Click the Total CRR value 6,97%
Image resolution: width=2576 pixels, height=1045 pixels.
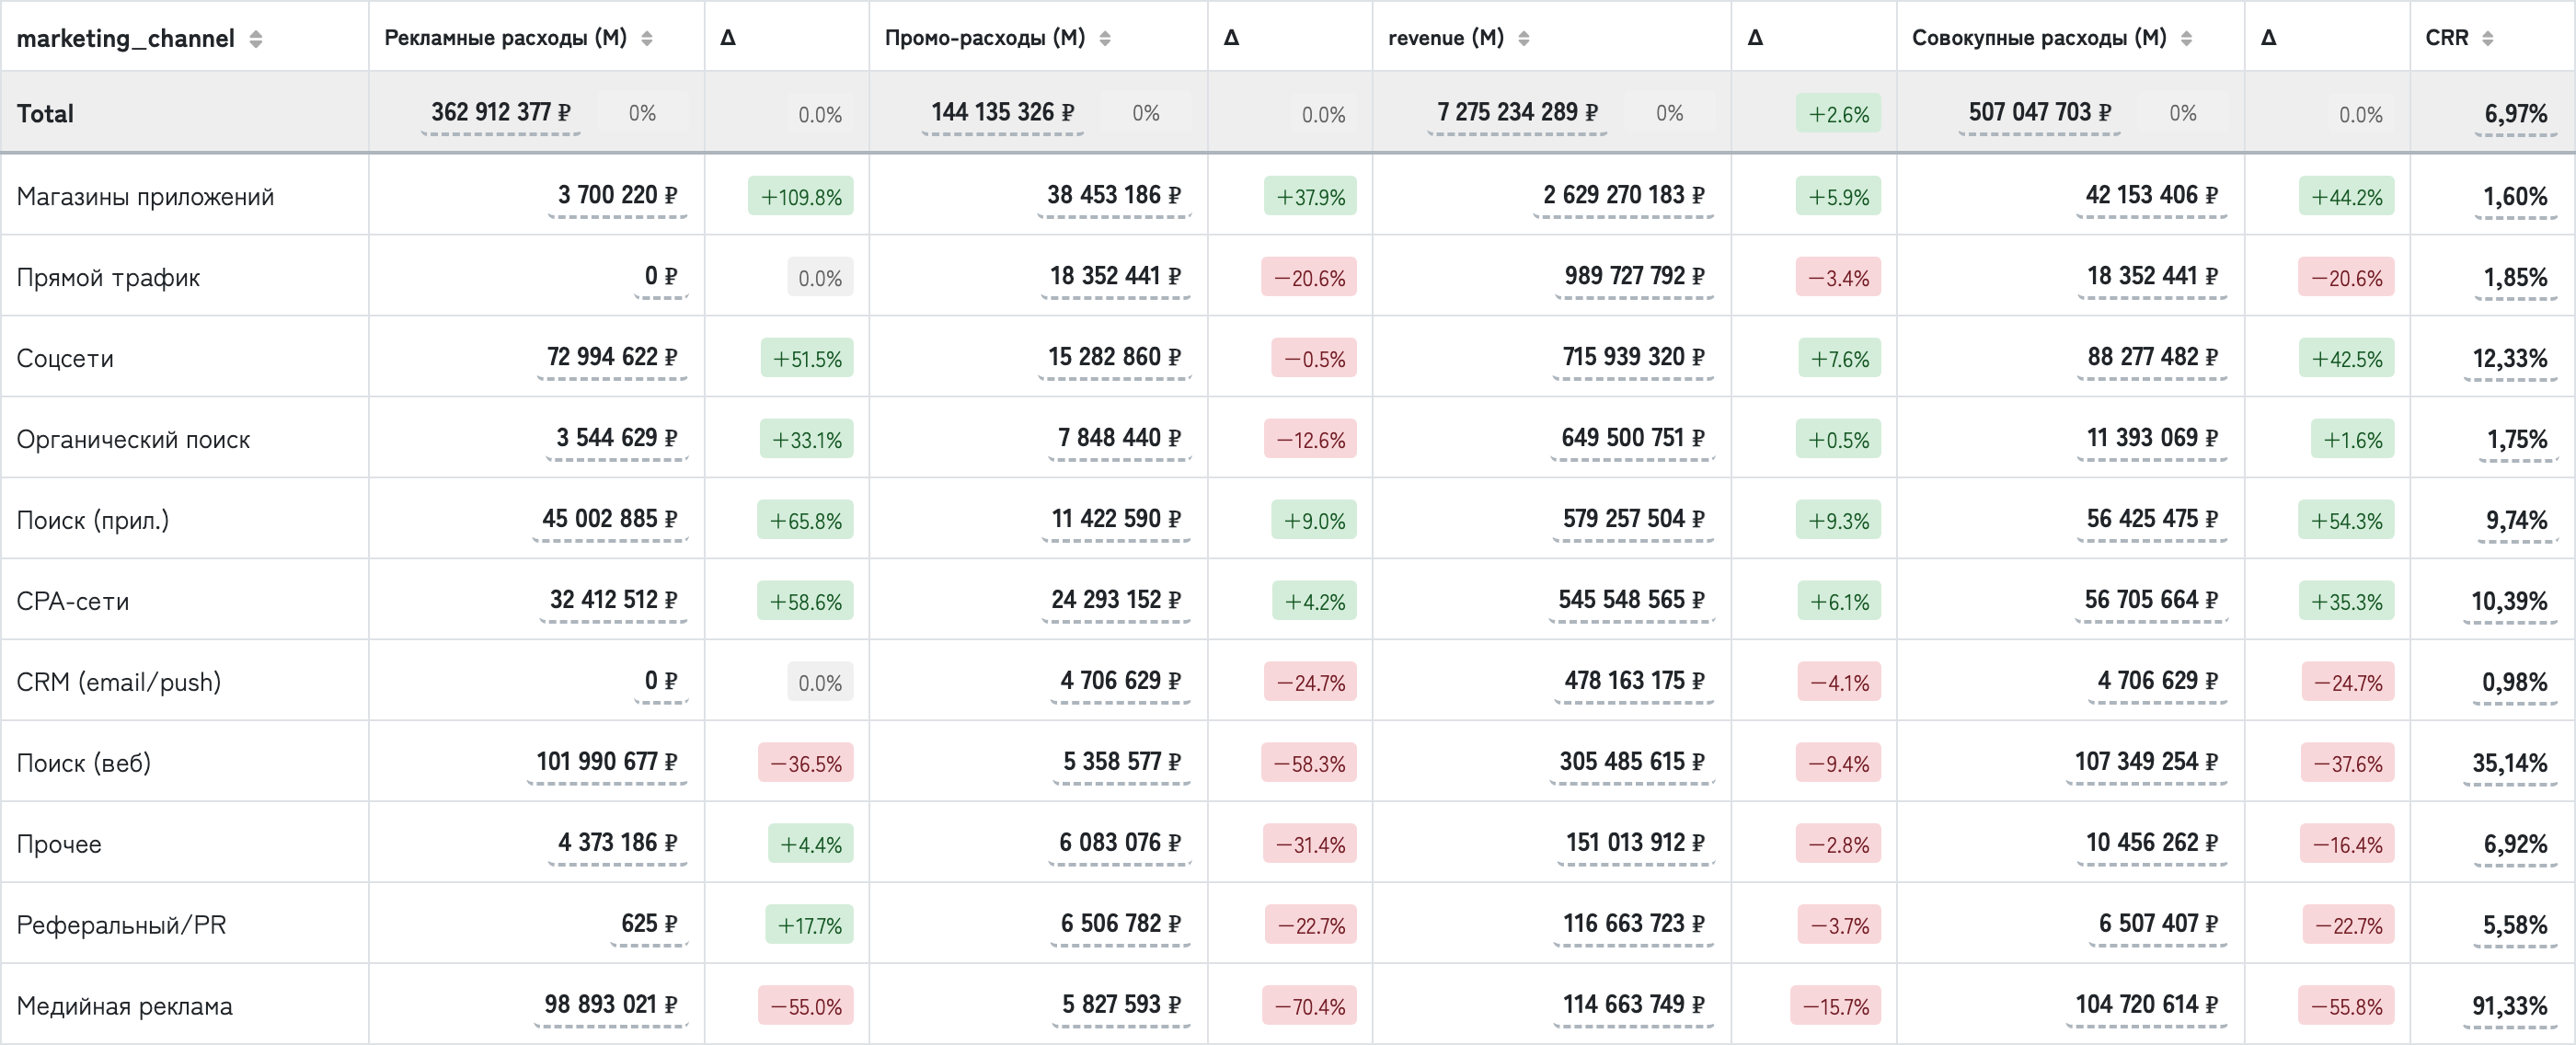click(x=2516, y=114)
